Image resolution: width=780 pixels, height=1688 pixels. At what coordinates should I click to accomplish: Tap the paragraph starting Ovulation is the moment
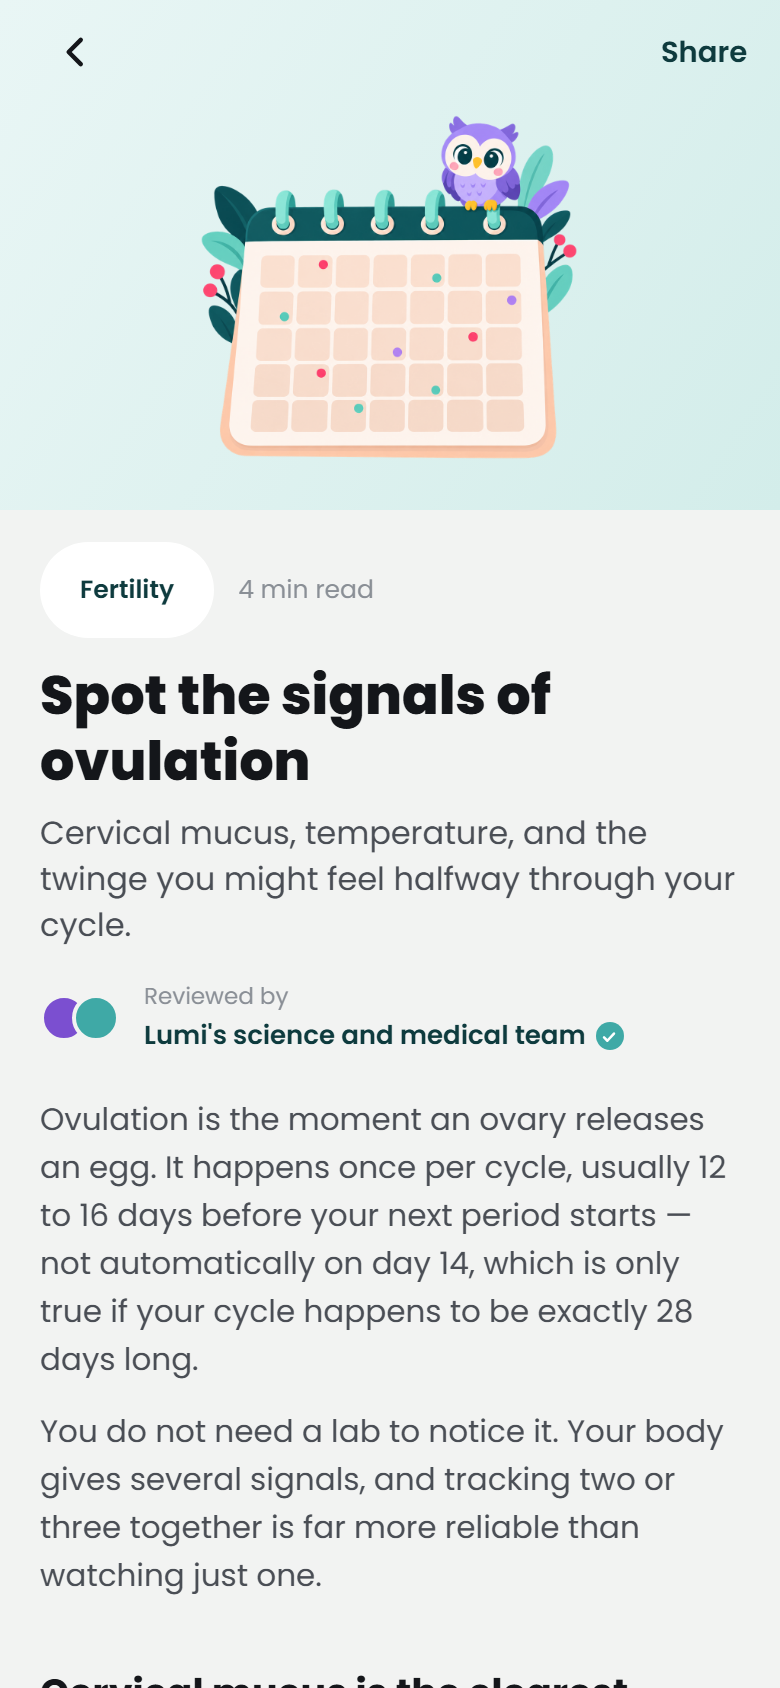pyautogui.click(x=383, y=1239)
